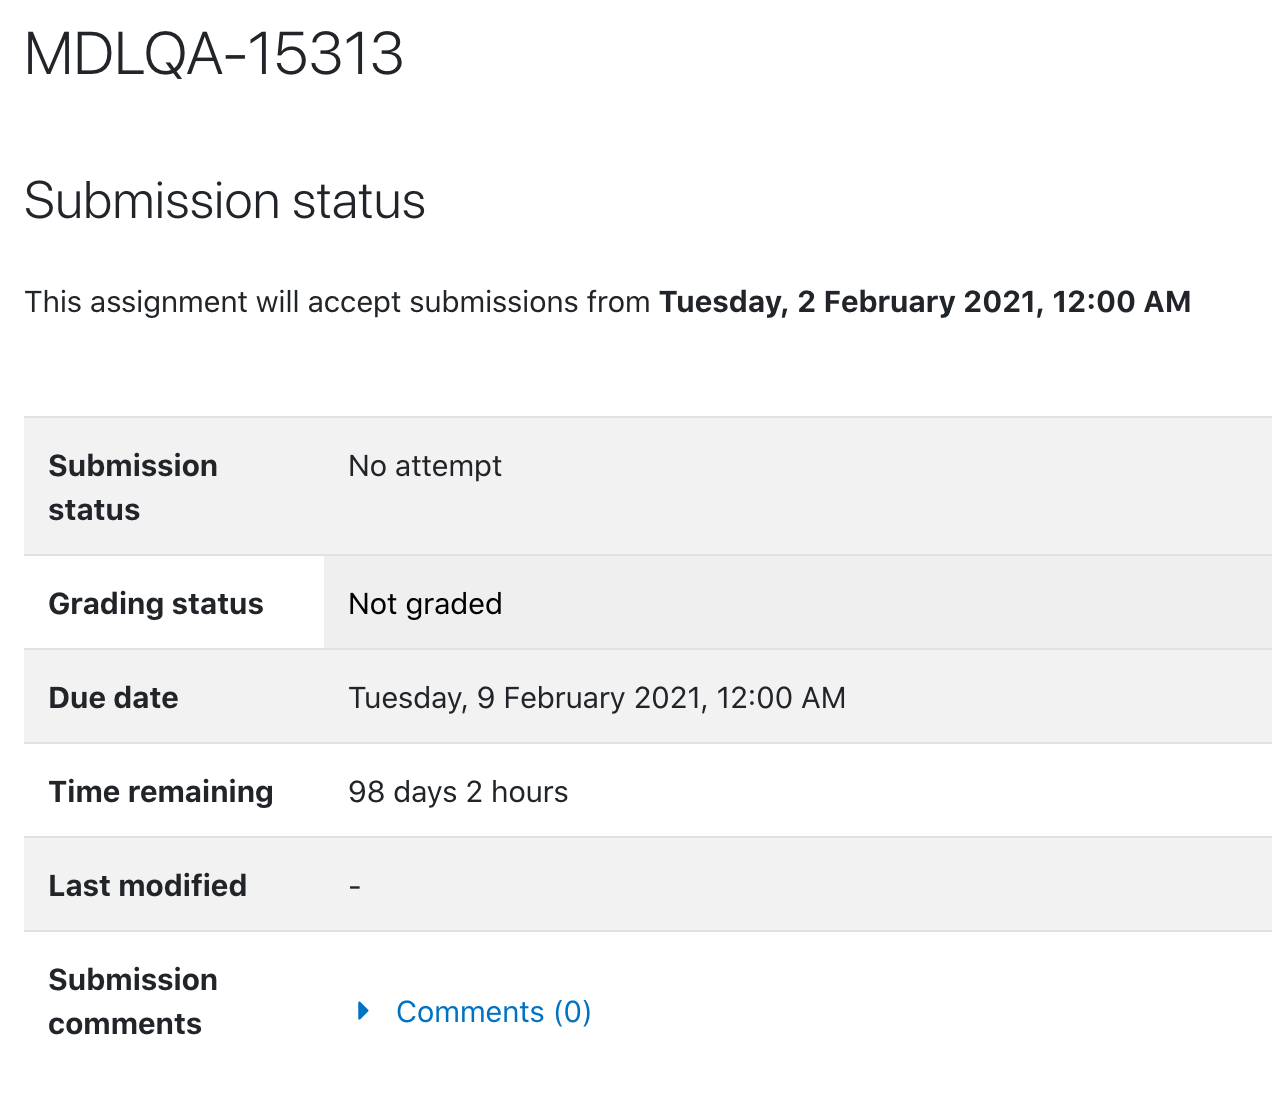The height and width of the screenshot is (1114, 1272).
Task: Click the Submission comments row label
Action: pos(133,1002)
